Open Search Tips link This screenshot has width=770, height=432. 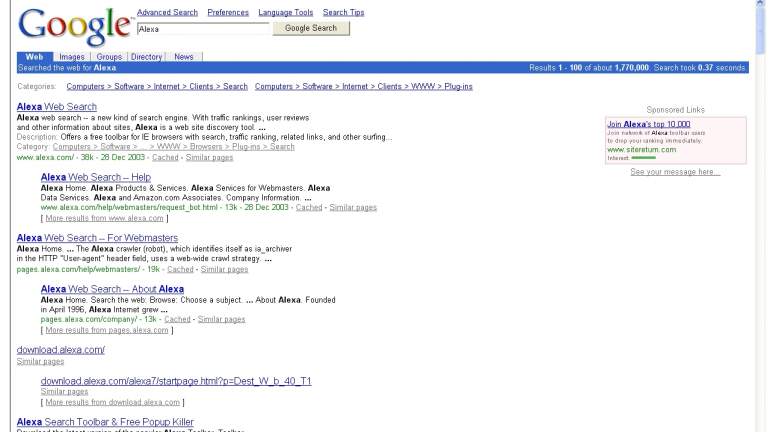click(343, 12)
